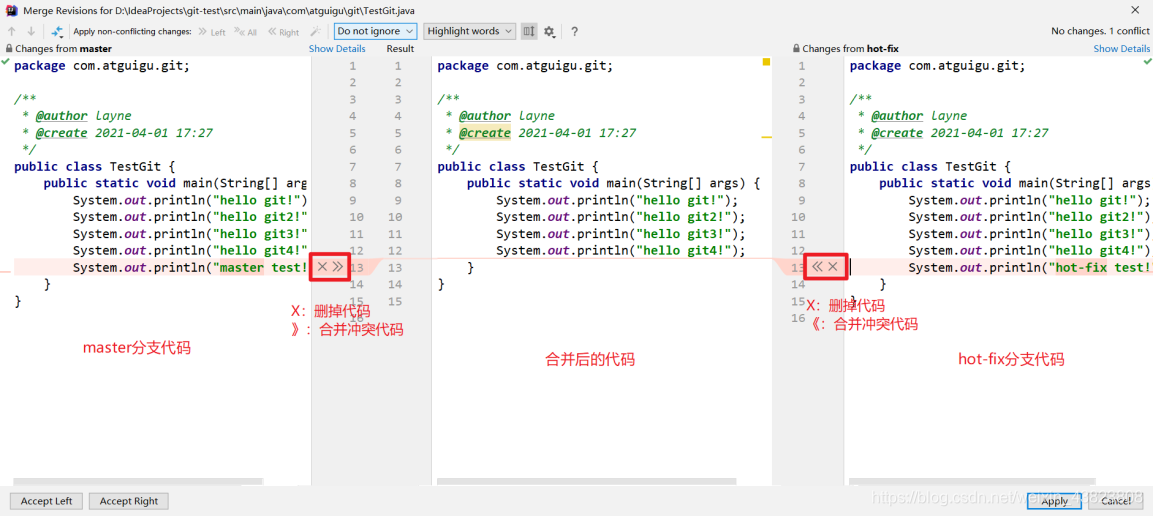
Task: Click the yellow stripe mark on Result scrollbar
Action: tap(766, 137)
